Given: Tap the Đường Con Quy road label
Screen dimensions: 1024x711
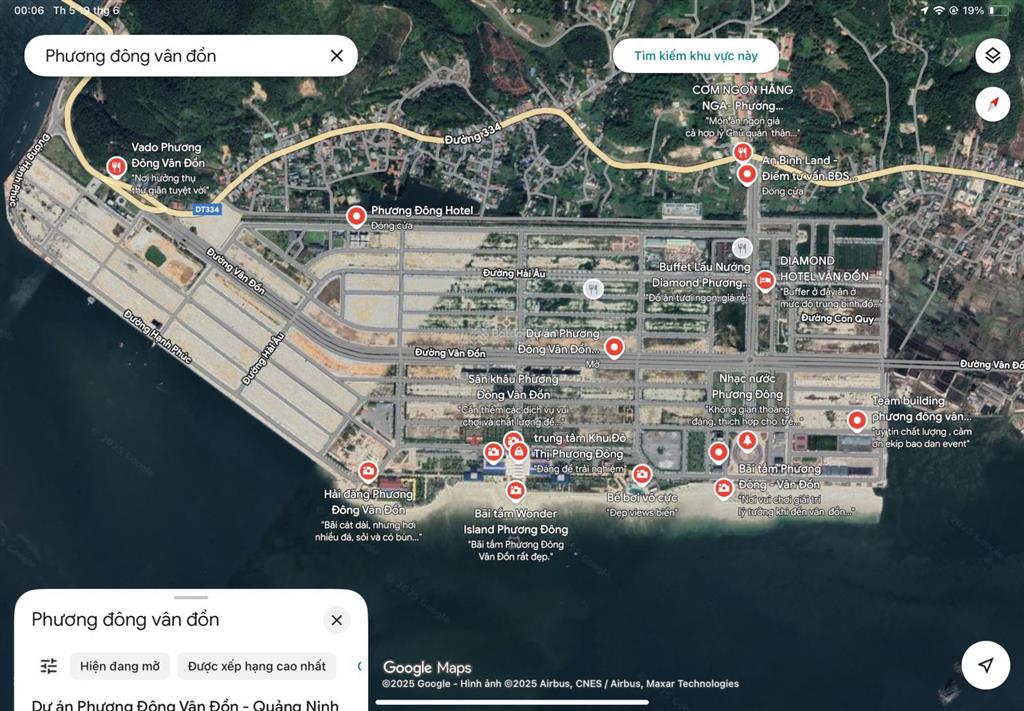Looking at the screenshot, I should pyautogui.click(x=837, y=319).
